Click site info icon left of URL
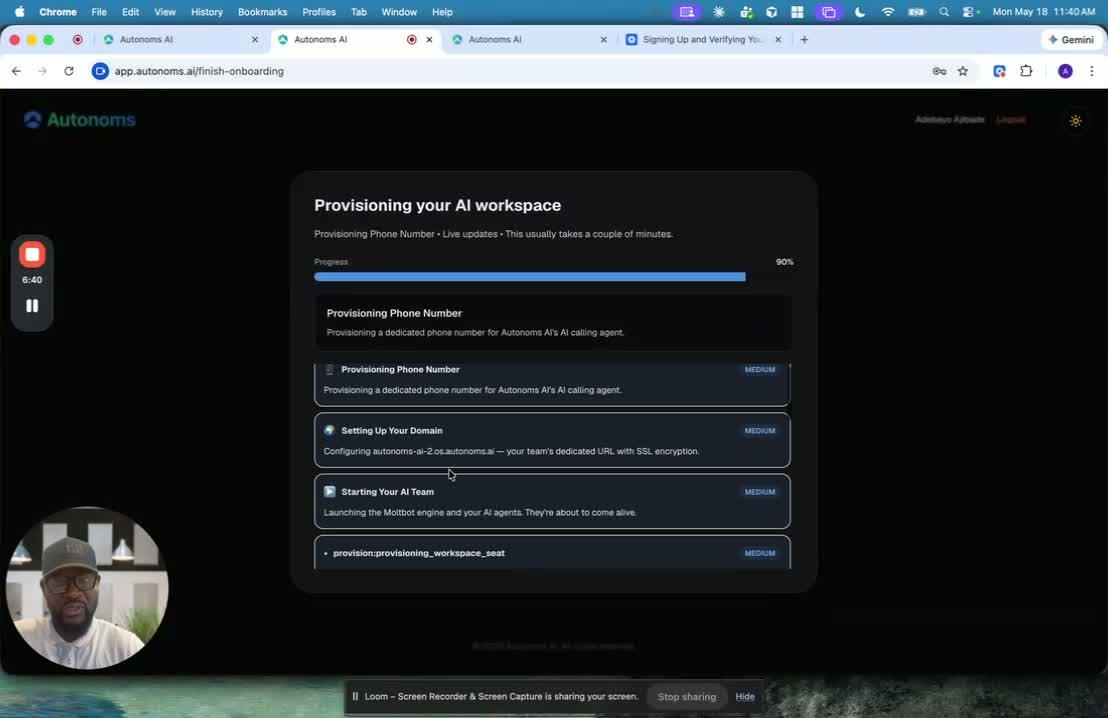This screenshot has width=1108, height=718. [100, 71]
